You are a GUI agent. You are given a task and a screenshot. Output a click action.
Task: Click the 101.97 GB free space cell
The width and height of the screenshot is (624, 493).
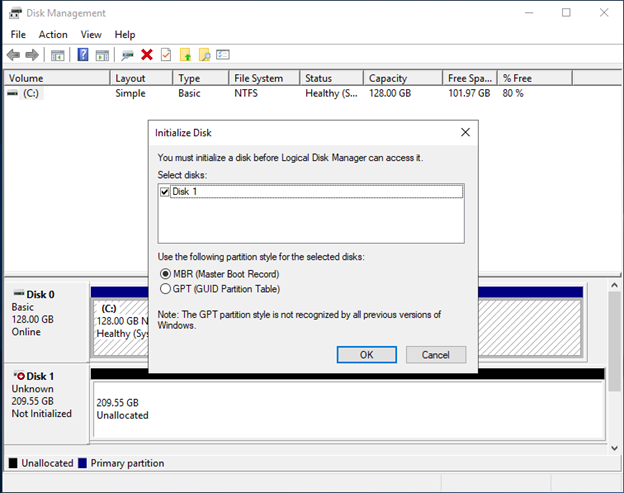[469, 93]
